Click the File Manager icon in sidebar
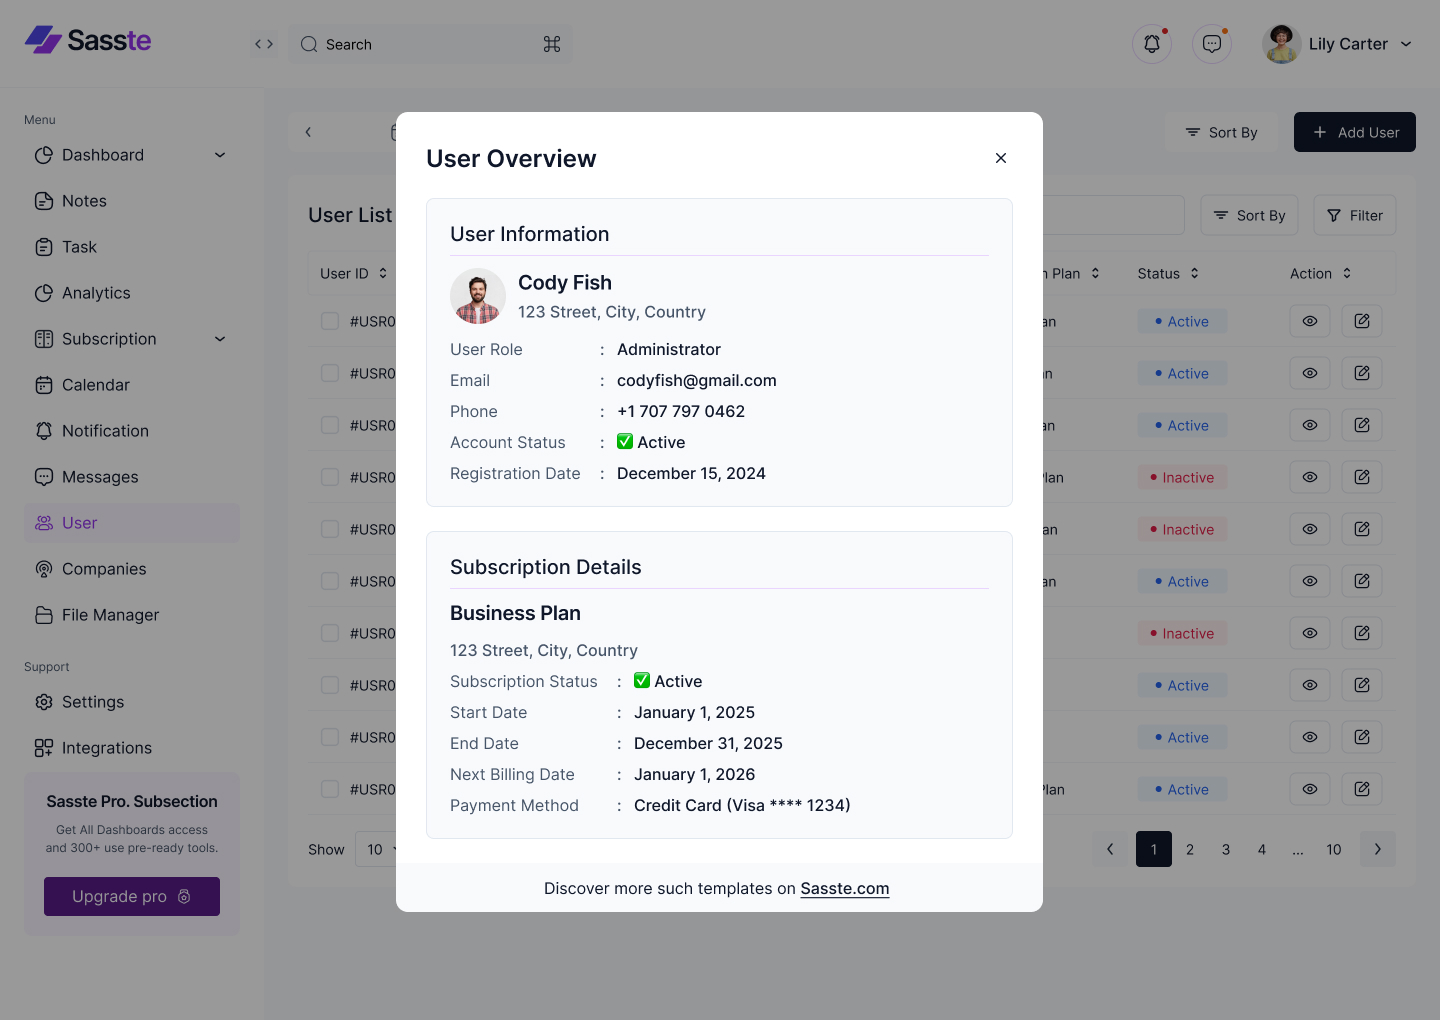1440x1020 pixels. [x=44, y=615]
